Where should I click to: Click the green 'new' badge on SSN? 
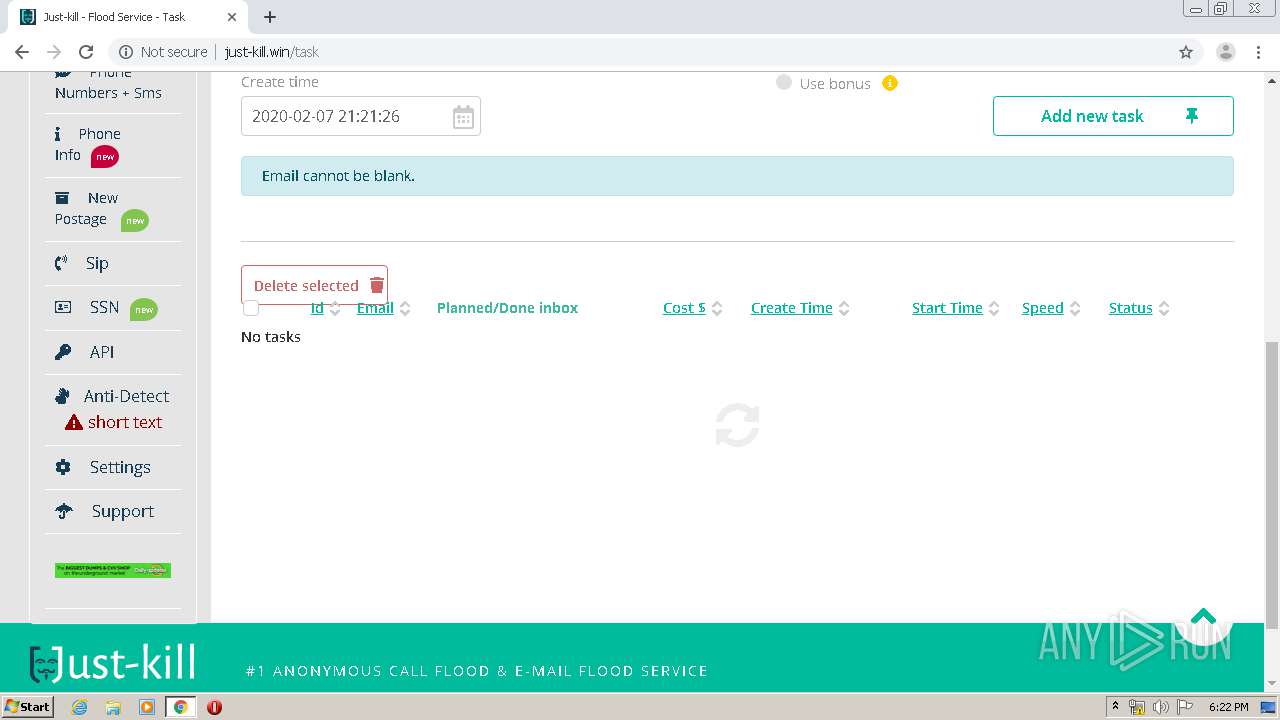[144, 309]
